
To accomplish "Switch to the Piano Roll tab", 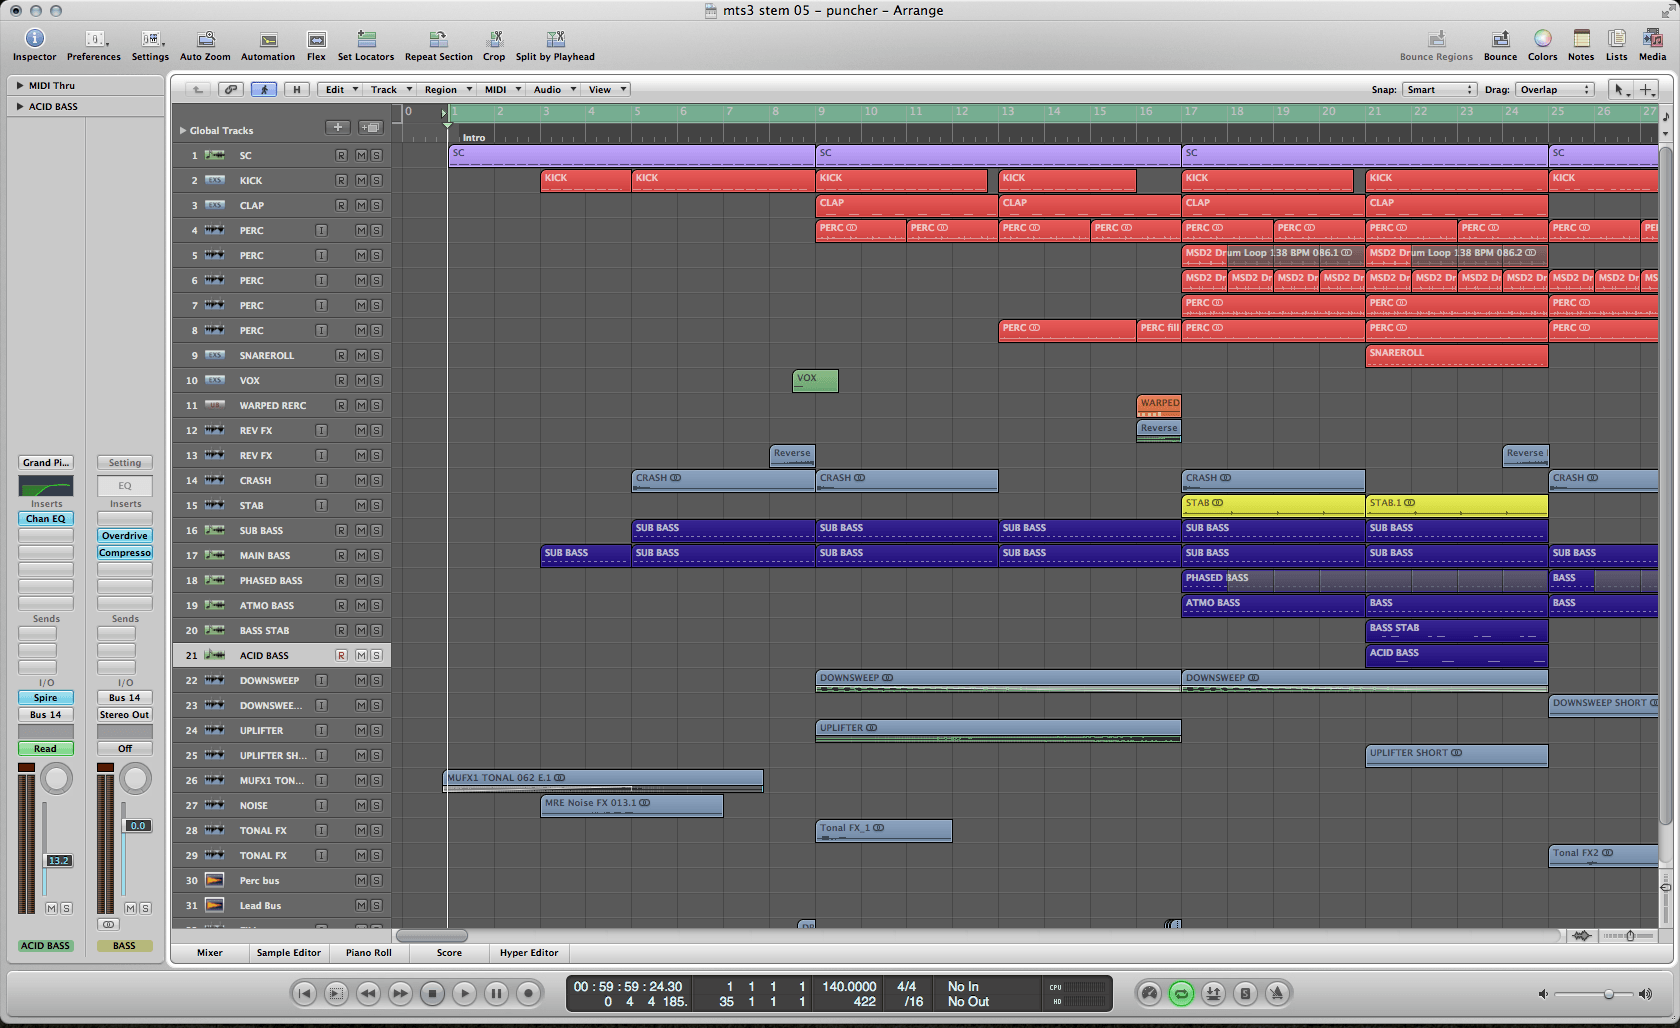I will [368, 953].
